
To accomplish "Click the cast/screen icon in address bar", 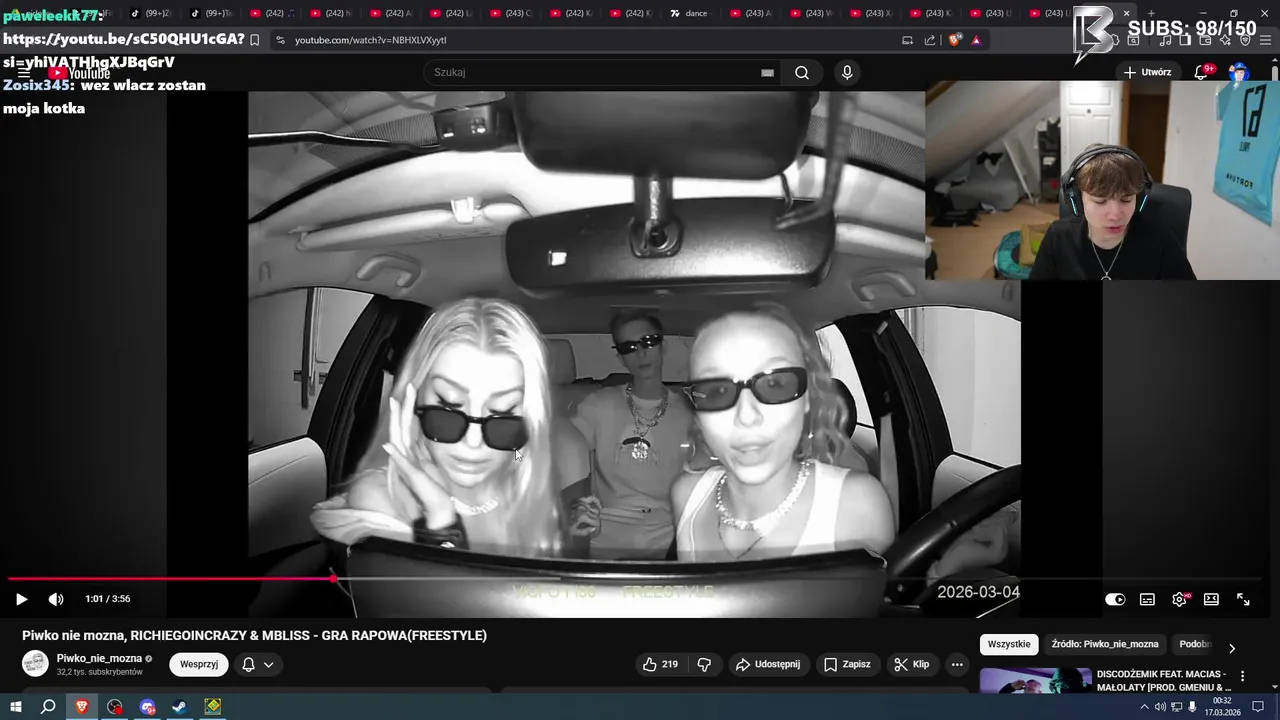I will [907, 40].
